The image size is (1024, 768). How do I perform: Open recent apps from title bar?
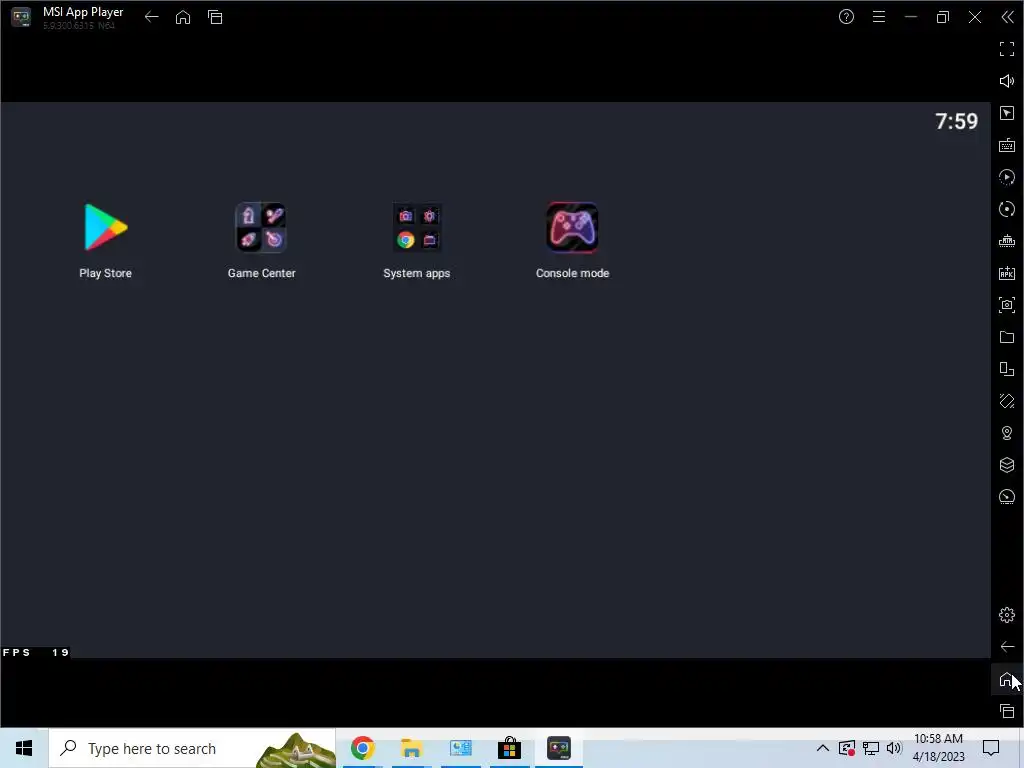point(215,17)
